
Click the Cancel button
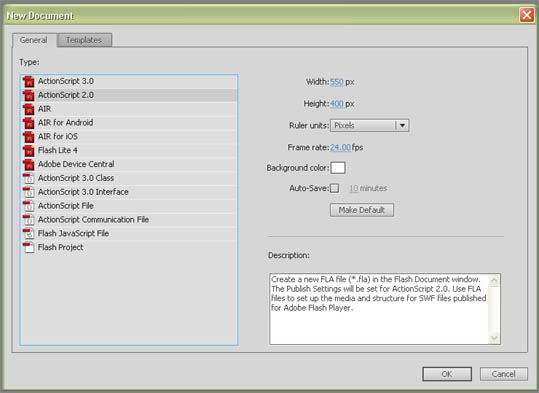[504, 374]
